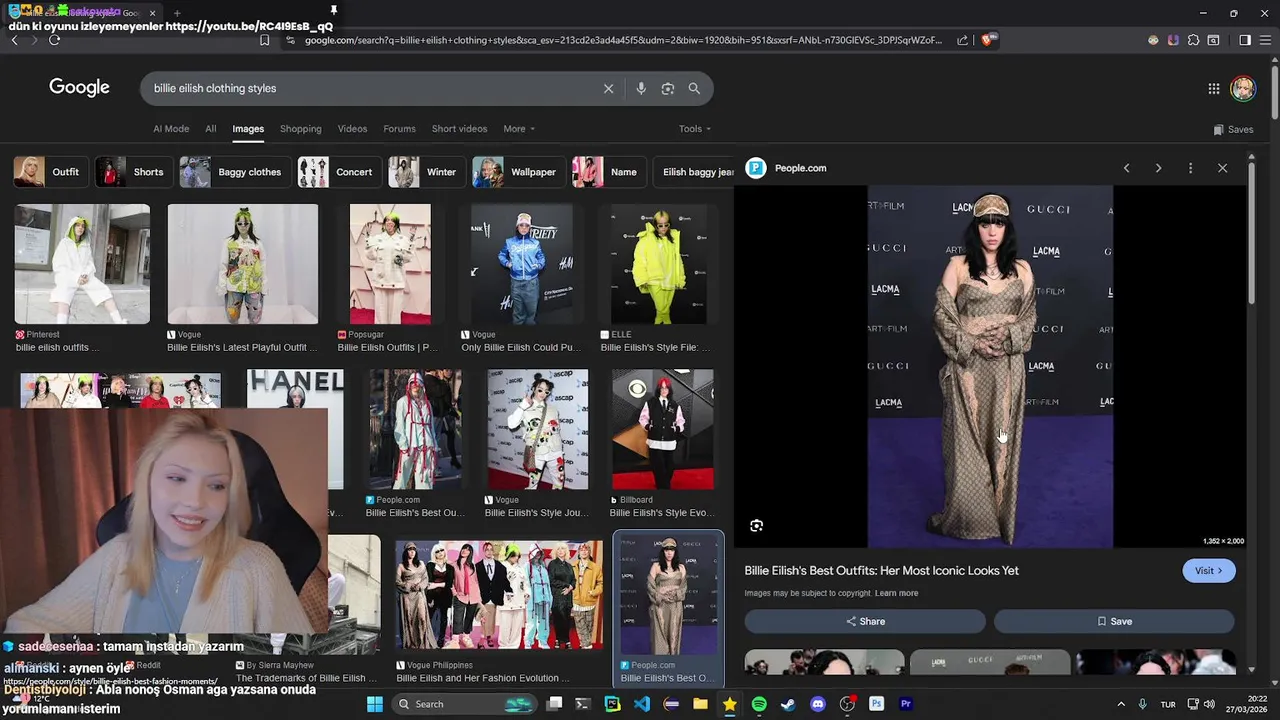Open the Popsugar Billie Eilish Outfits thumbnail
This screenshot has width=1280, height=720.
pyautogui.click(x=390, y=264)
